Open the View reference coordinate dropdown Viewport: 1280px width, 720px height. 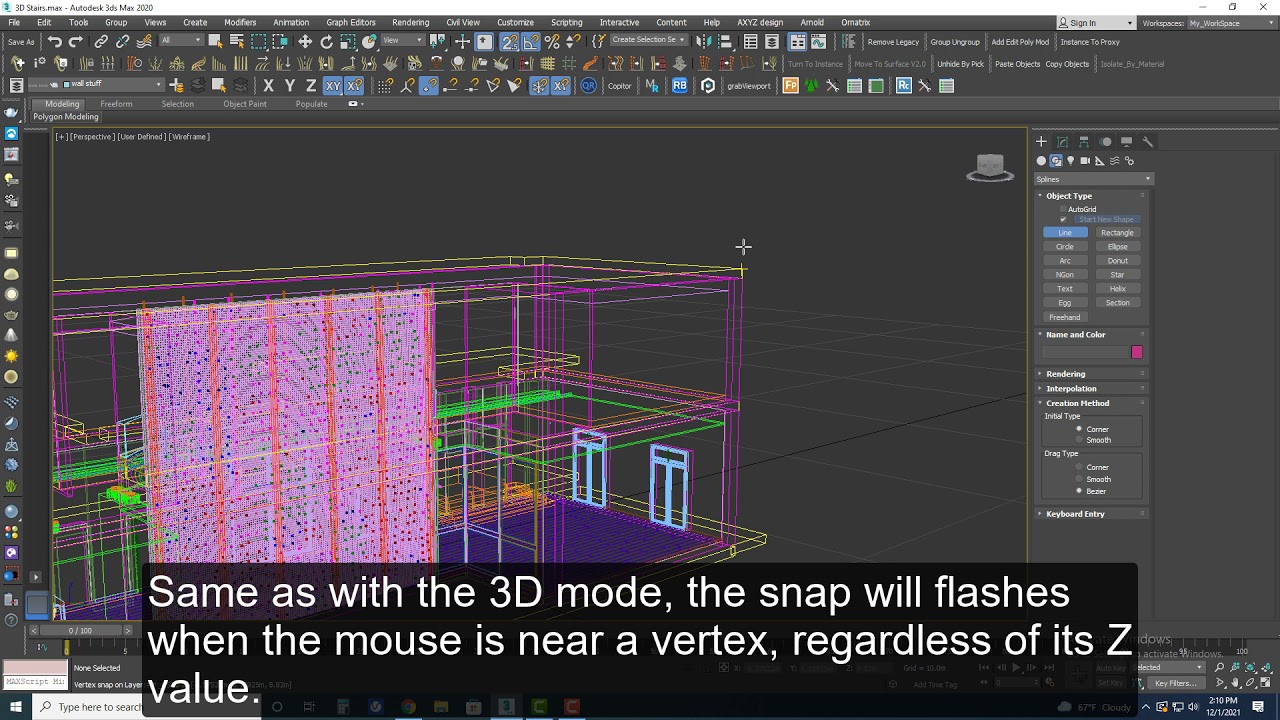pos(403,41)
